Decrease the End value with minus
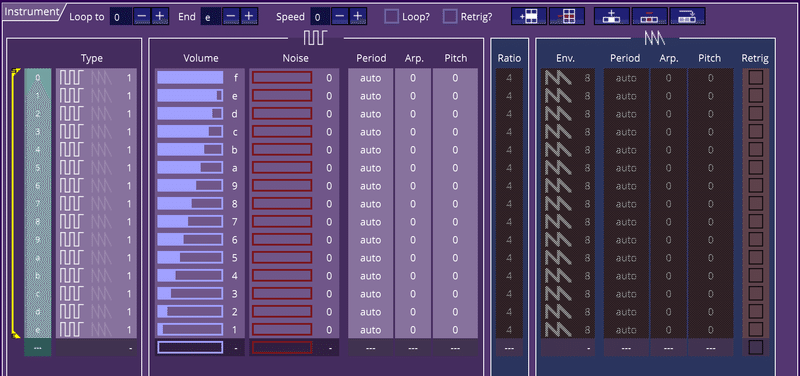 pyautogui.click(x=231, y=16)
